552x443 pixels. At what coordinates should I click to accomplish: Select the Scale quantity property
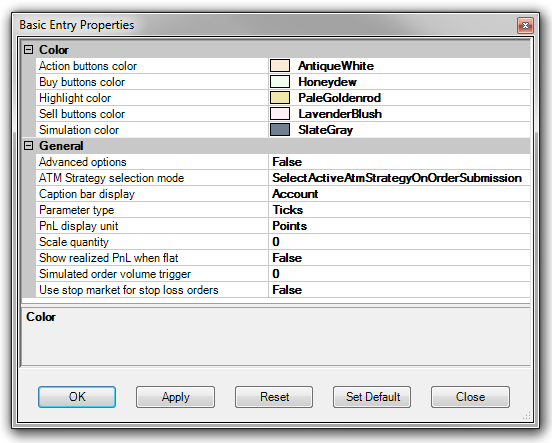coord(152,242)
